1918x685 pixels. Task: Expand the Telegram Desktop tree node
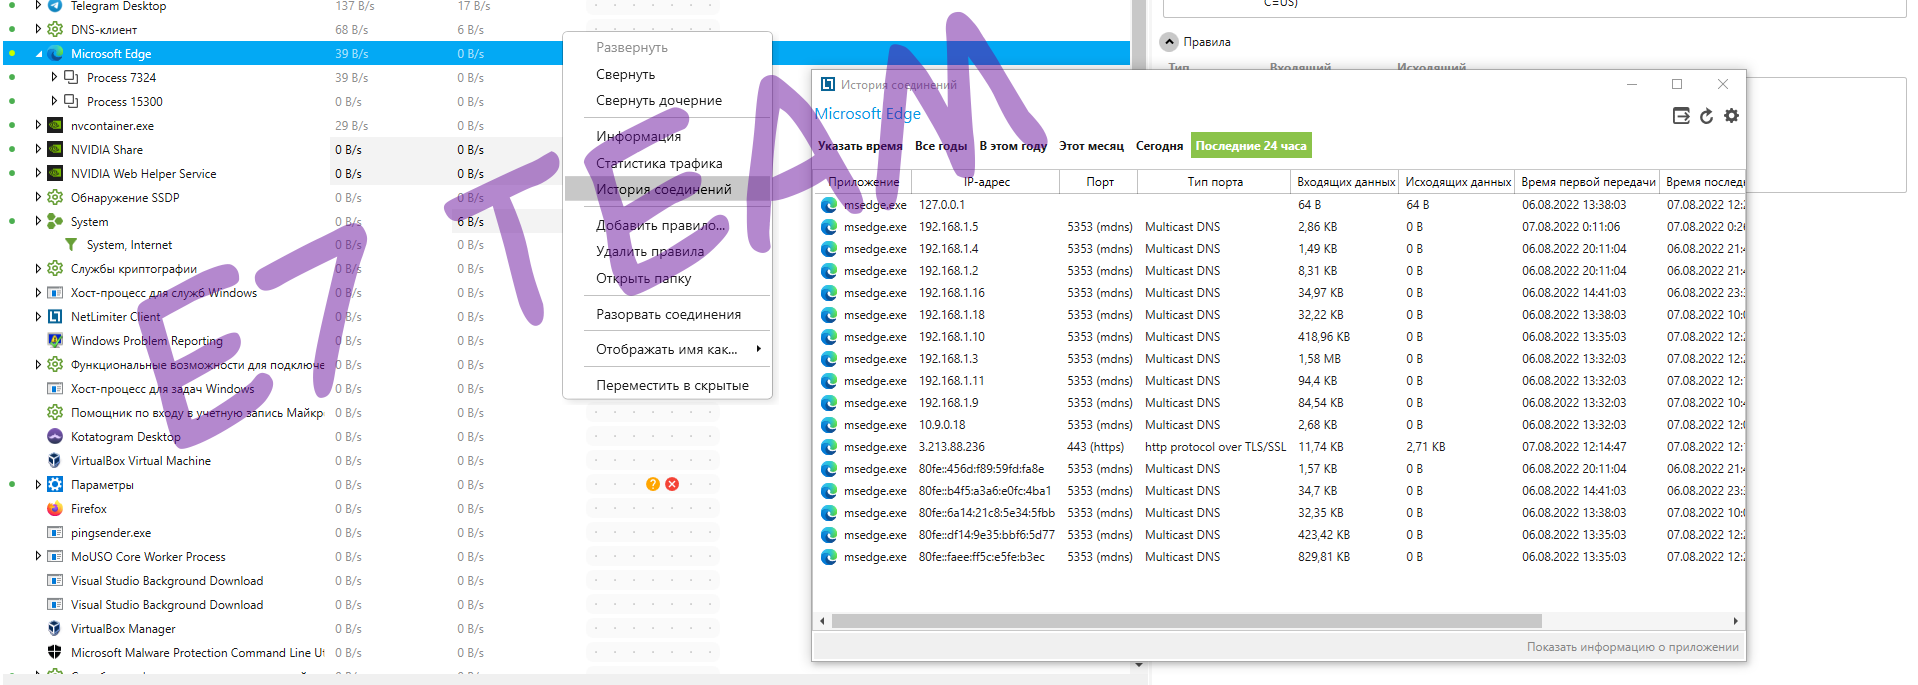pos(38,6)
